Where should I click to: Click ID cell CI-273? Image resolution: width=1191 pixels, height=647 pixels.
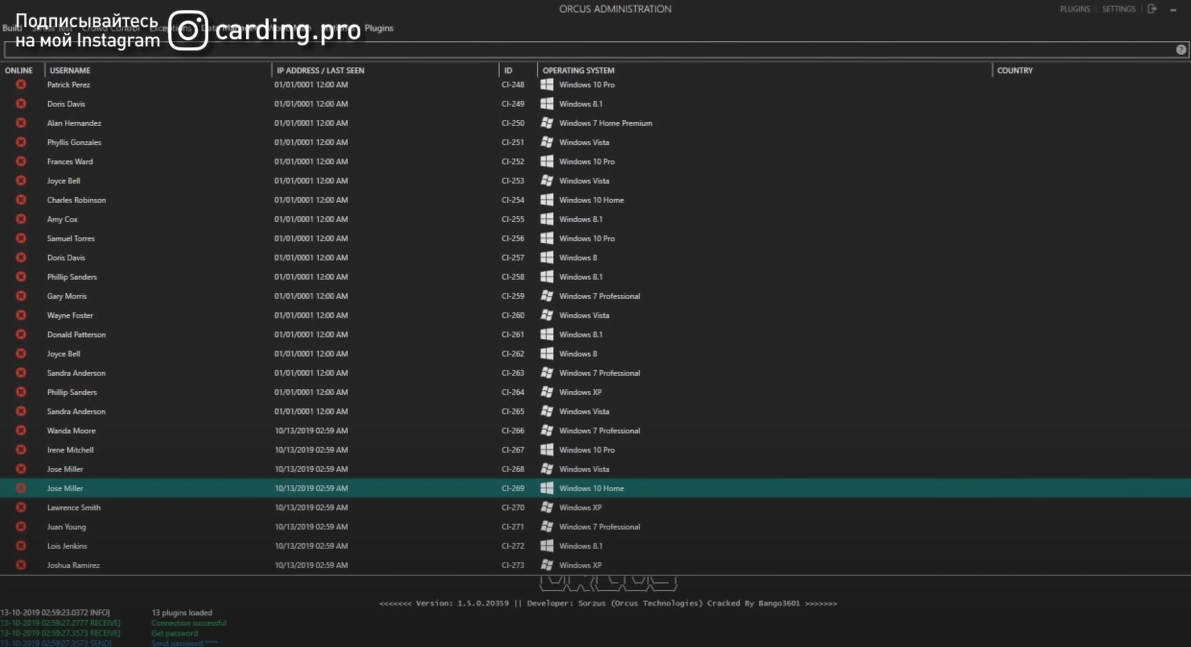[513, 565]
